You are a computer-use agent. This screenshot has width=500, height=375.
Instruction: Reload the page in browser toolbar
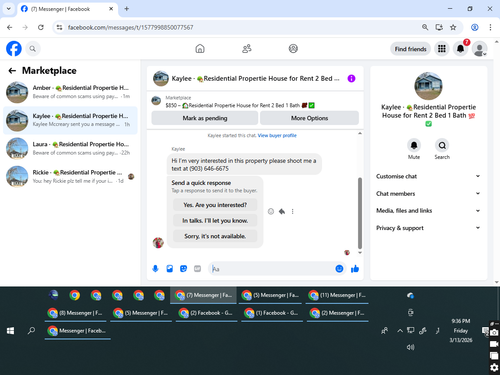coord(41,27)
